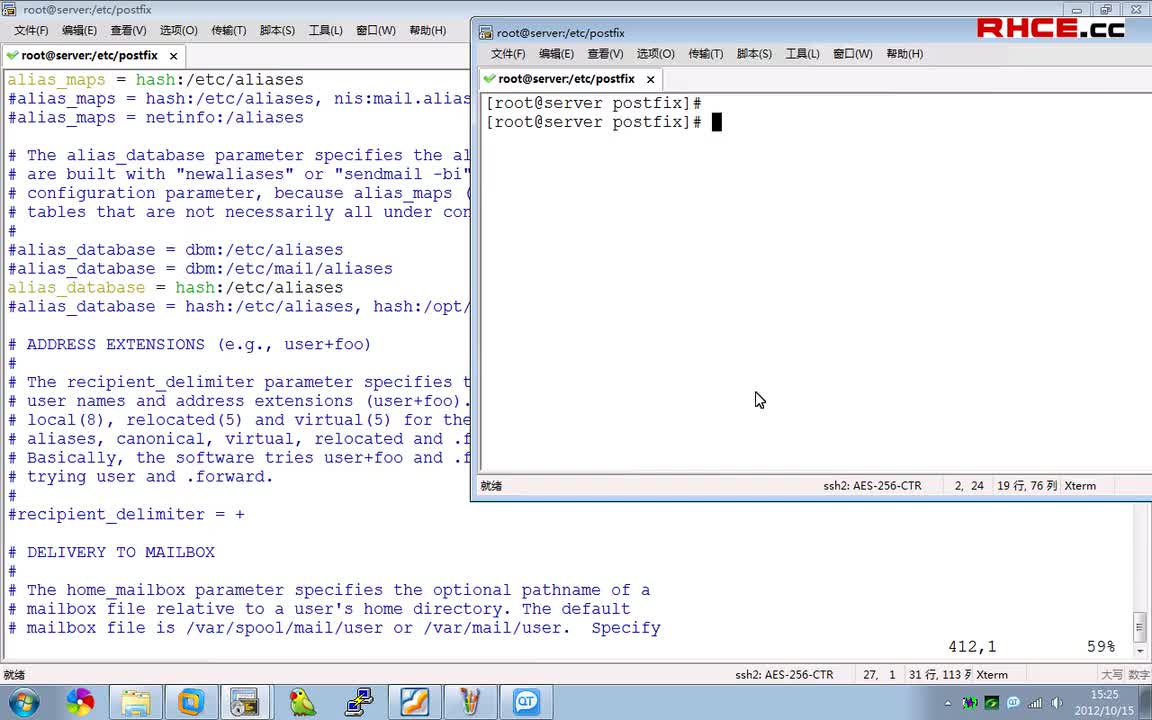This screenshot has width=1152, height=720.
Task: Open the green parrot taskbar app
Action: [302, 703]
